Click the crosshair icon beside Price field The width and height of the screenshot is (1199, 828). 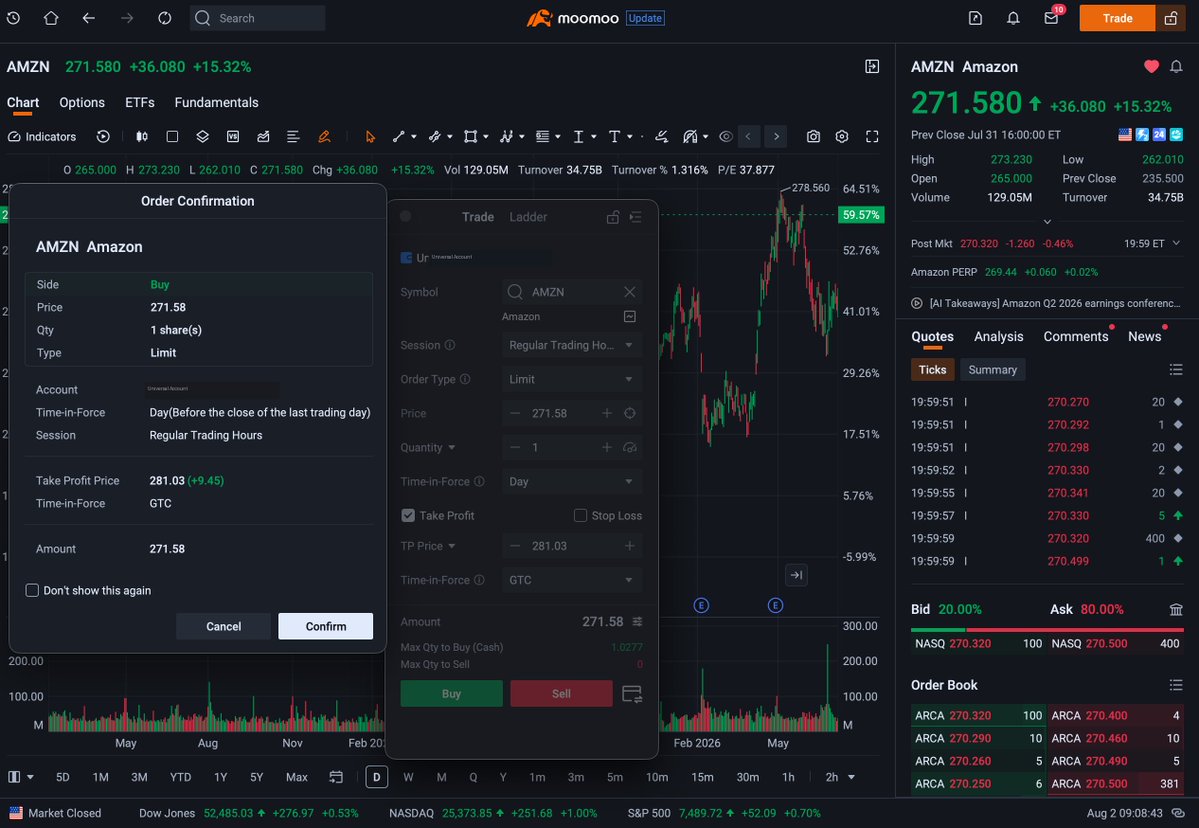click(x=629, y=413)
